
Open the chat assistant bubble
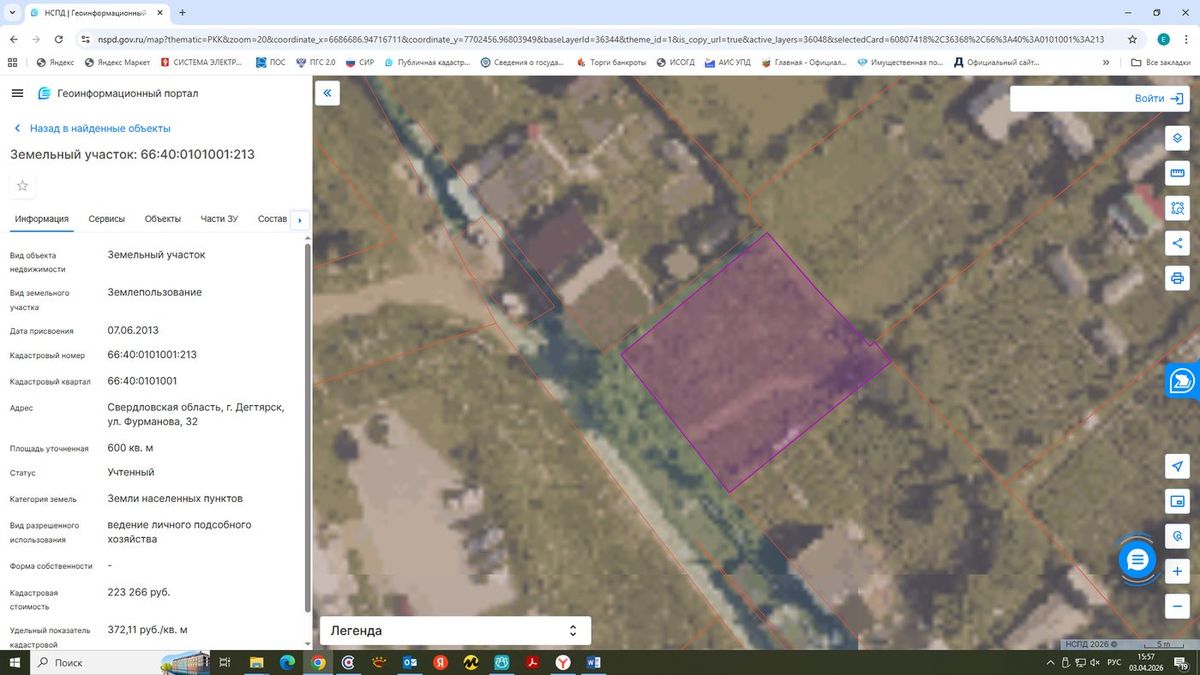(1137, 560)
